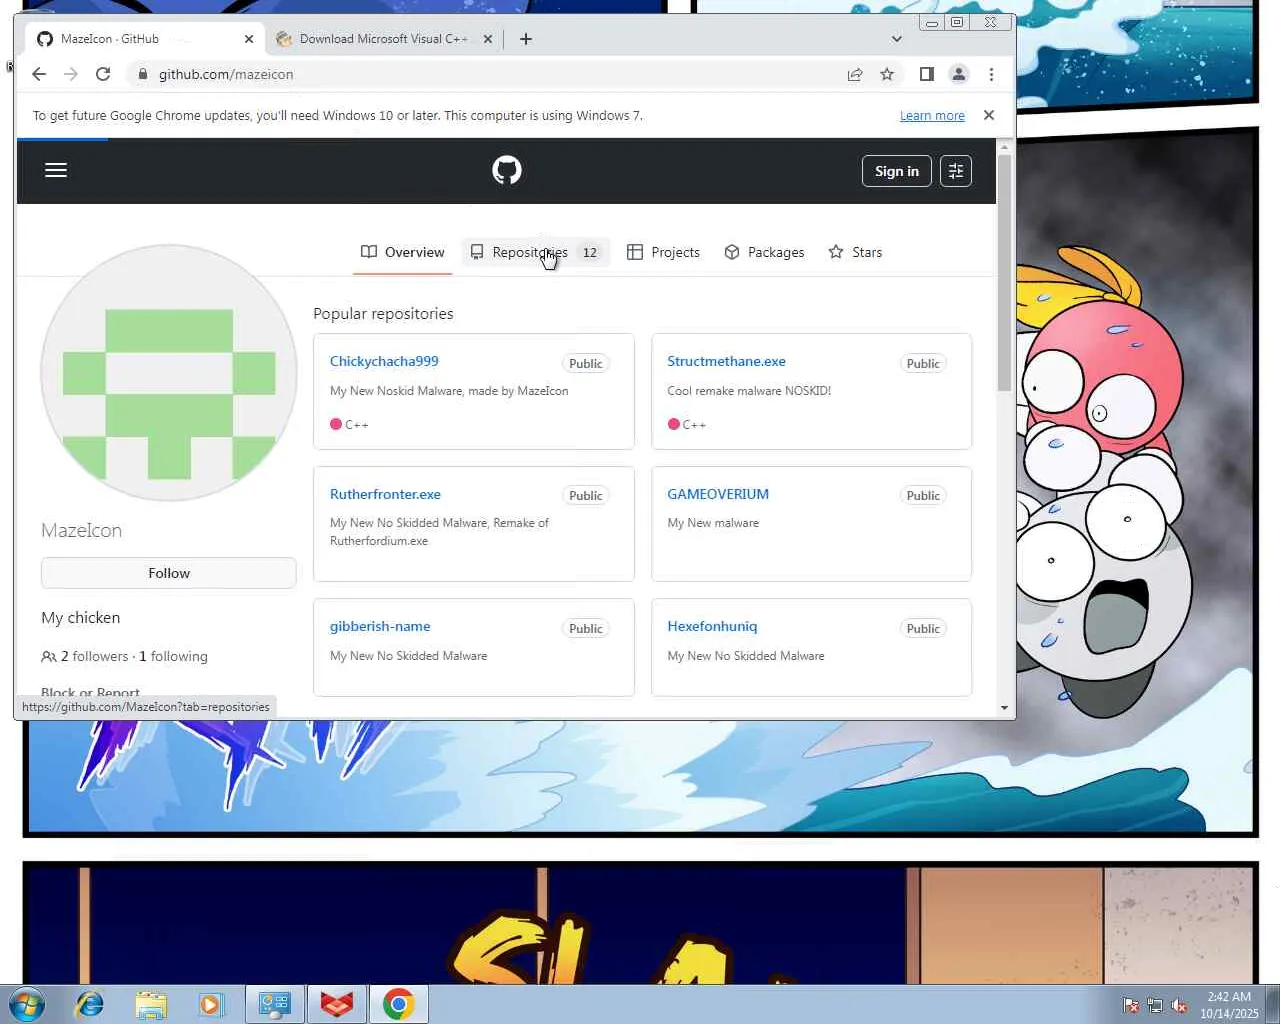Click the page scrollbar up arrow
The width and height of the screenshot is (1280, 1024).
point(1005,147)
